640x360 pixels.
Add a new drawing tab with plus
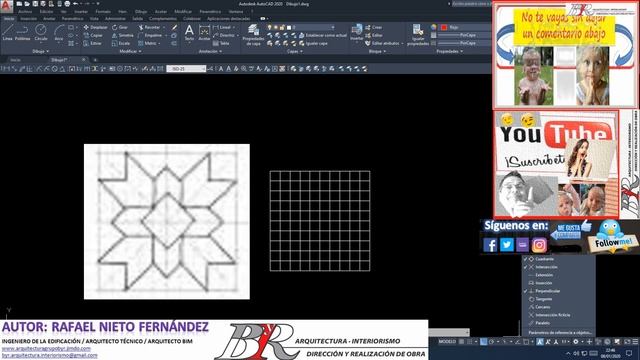pos(95,60)
